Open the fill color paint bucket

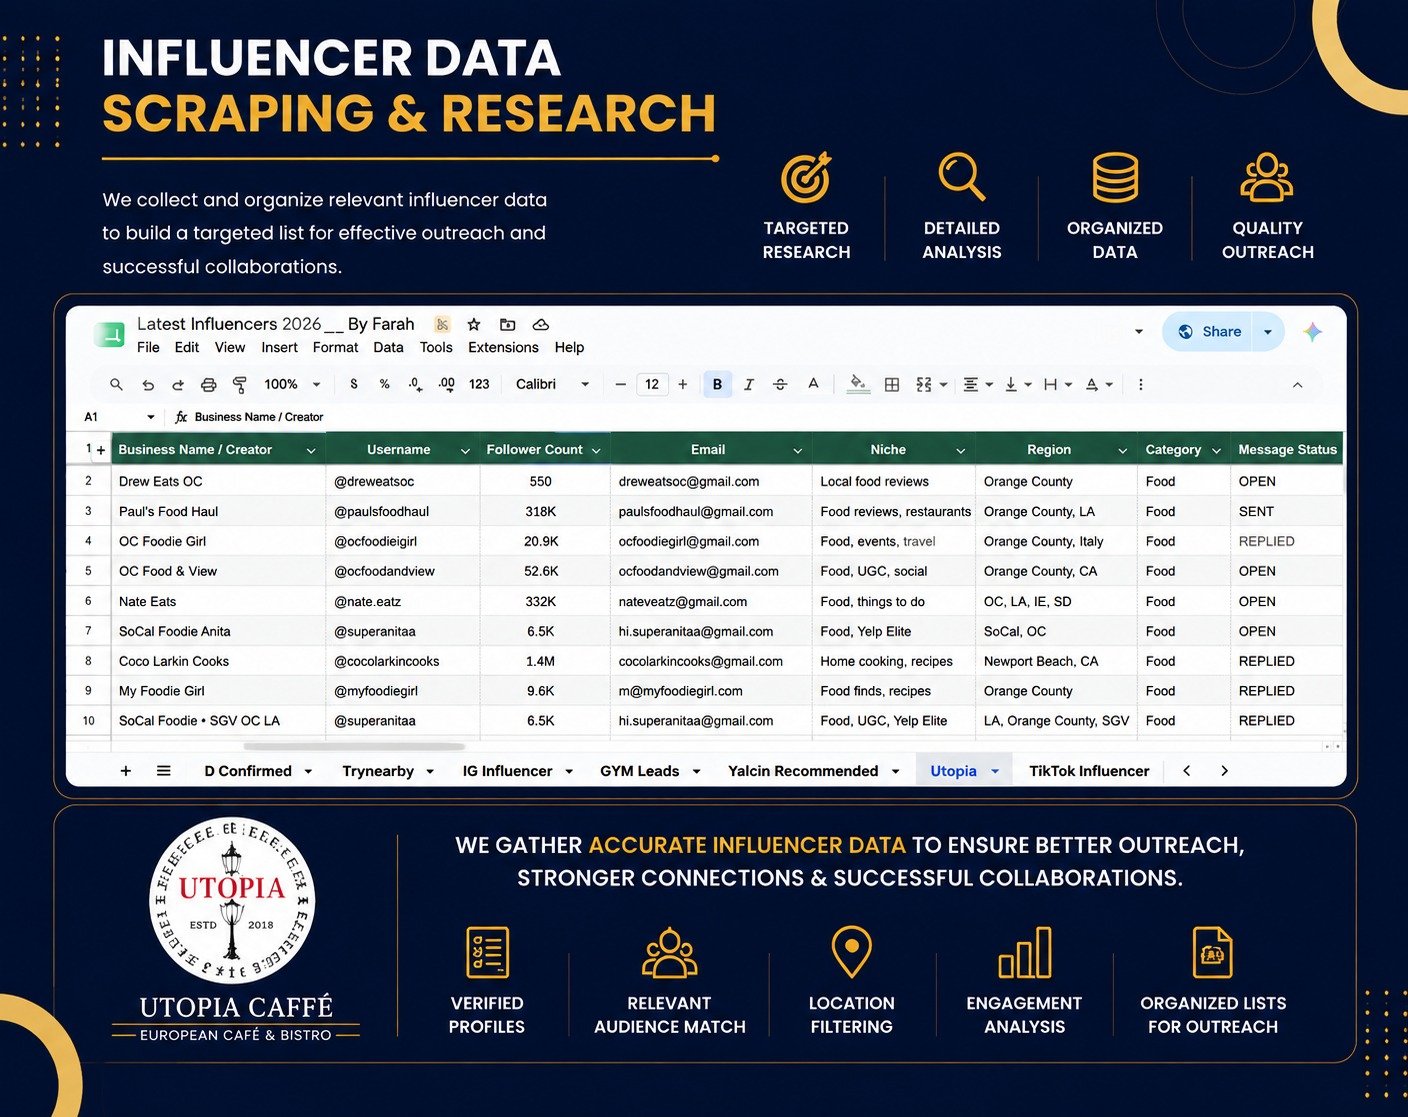(x=858, y=384)
